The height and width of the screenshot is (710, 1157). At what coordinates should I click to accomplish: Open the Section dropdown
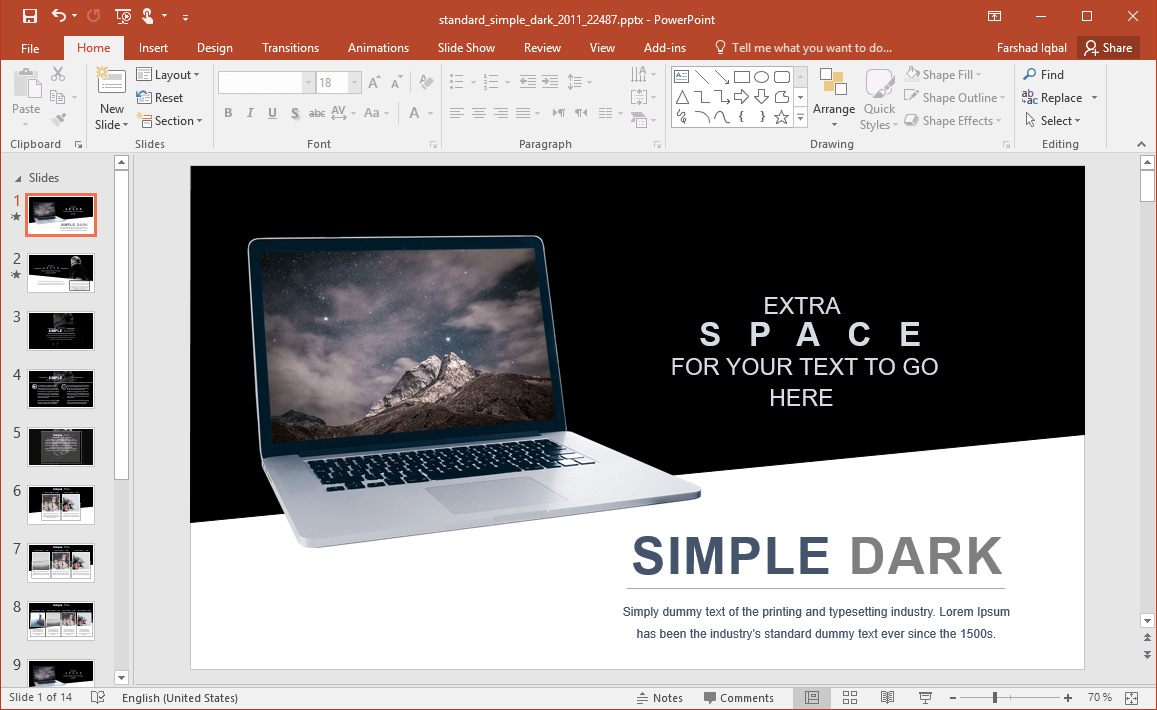pyautogui.click(x=169, y=120)
